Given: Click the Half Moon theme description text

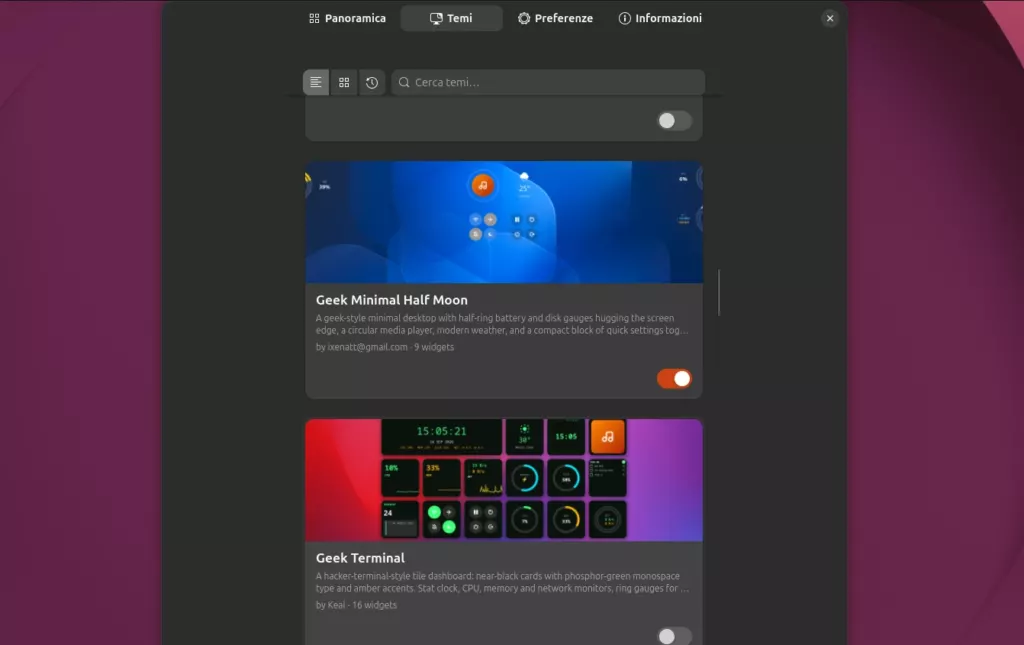Looking at the screenshot, I should 502,324.
